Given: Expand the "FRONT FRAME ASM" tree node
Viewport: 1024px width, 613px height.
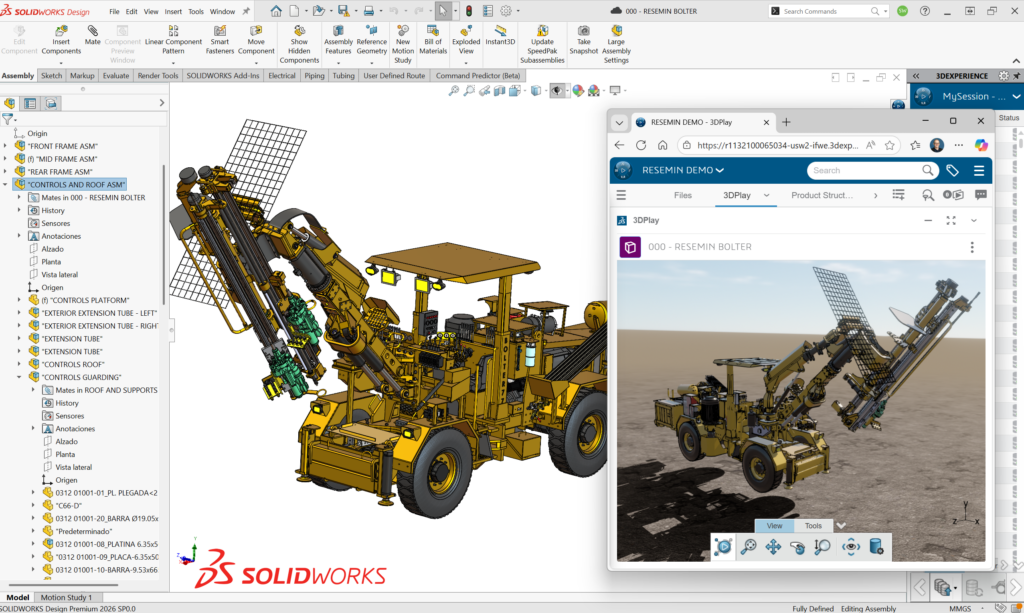Looking at the screenshot, I should coord(5,146).
